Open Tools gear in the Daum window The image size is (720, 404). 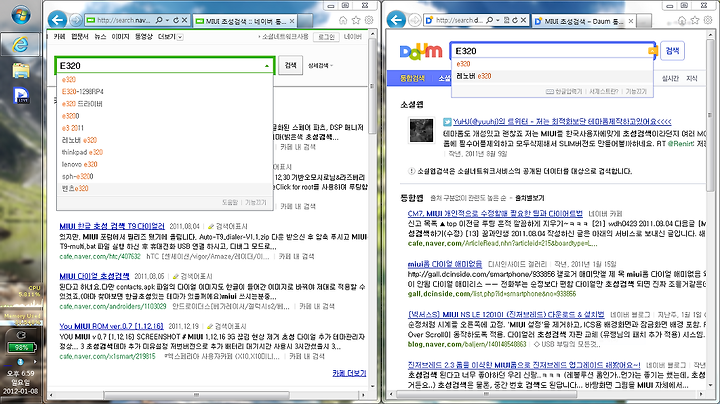(708, 20)
